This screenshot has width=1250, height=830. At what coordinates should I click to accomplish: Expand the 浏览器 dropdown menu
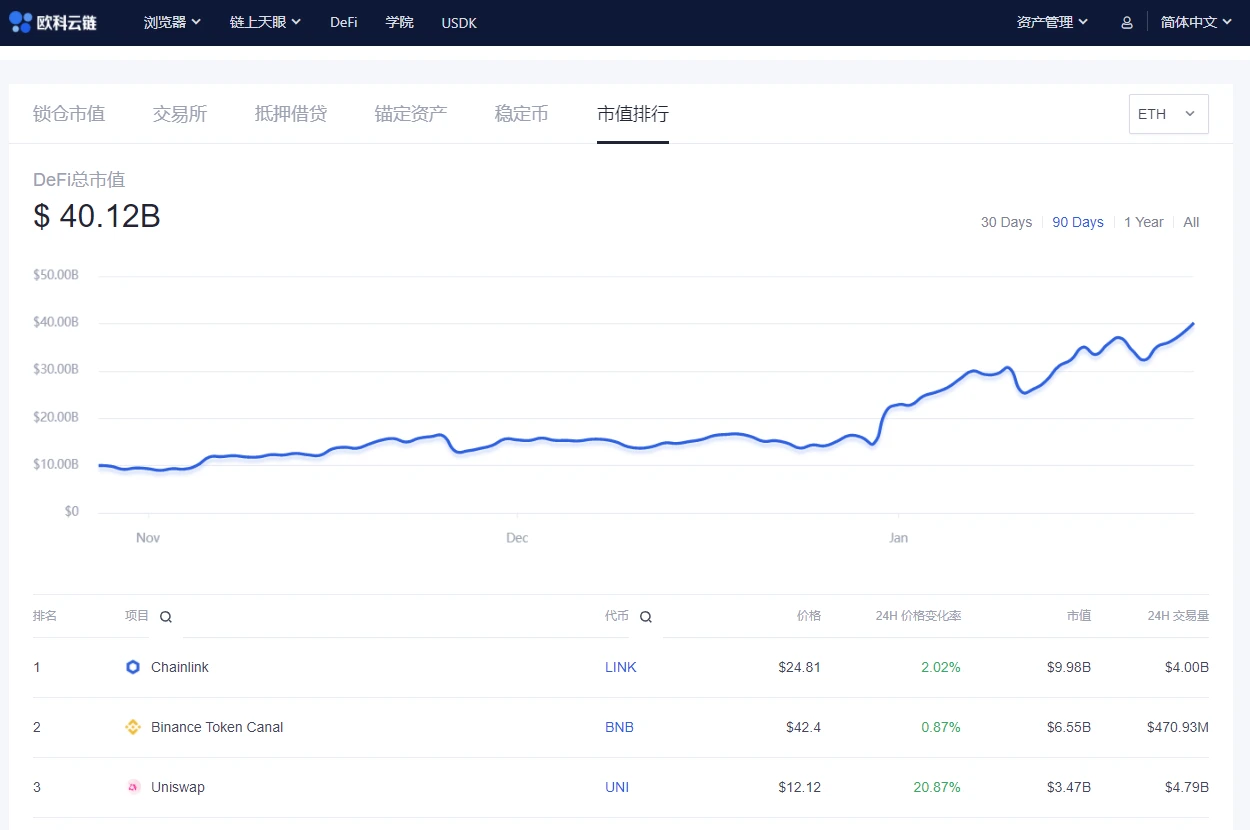click(172, 22)
